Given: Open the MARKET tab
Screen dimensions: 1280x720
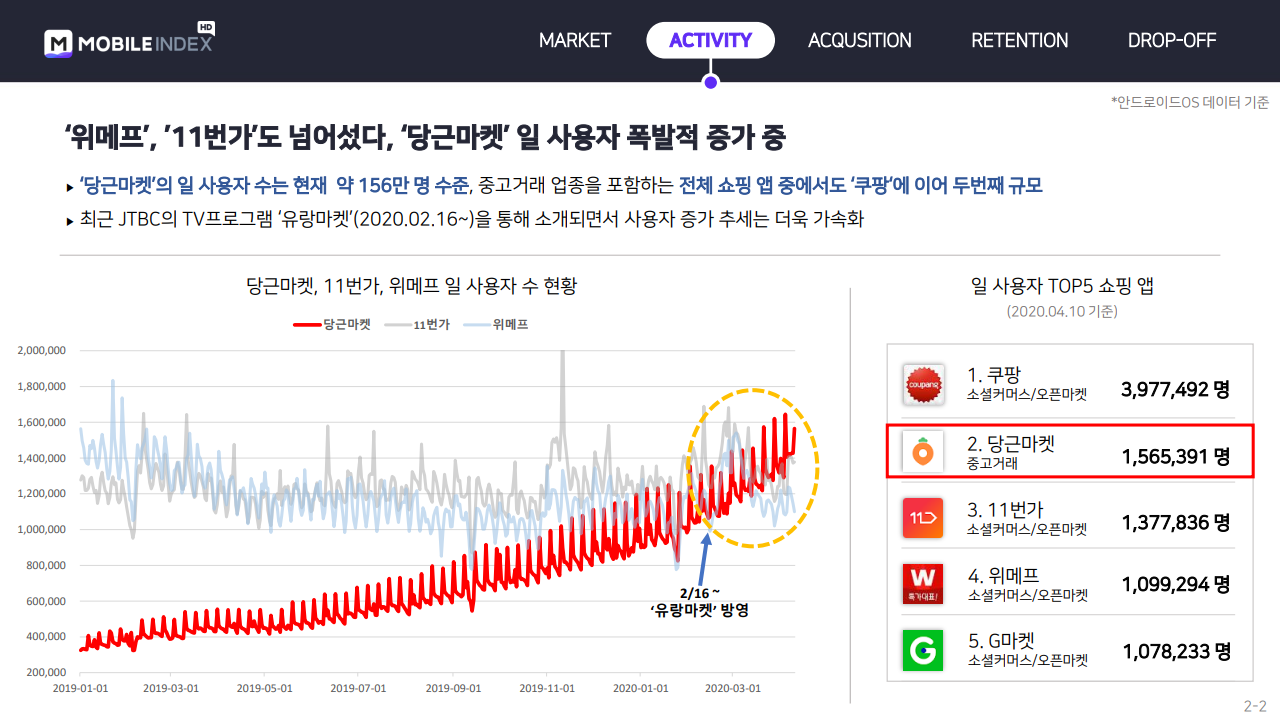Looking at the screenshot, I should pyautogui.click(x=575, y=40).
